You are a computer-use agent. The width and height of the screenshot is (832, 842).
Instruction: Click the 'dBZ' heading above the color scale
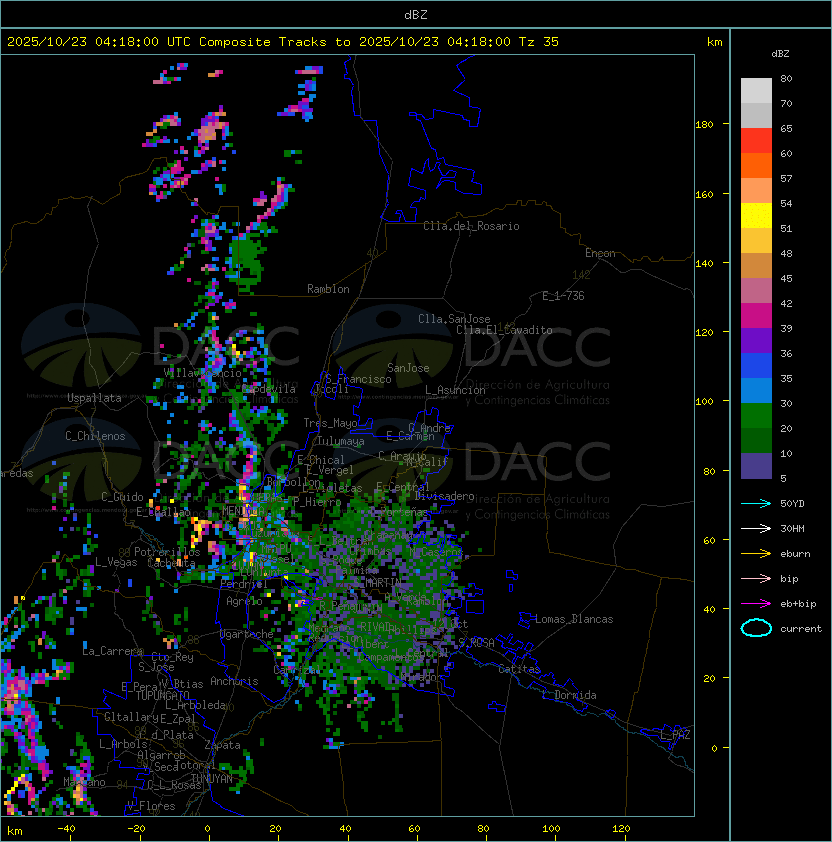tap(780, 54)
